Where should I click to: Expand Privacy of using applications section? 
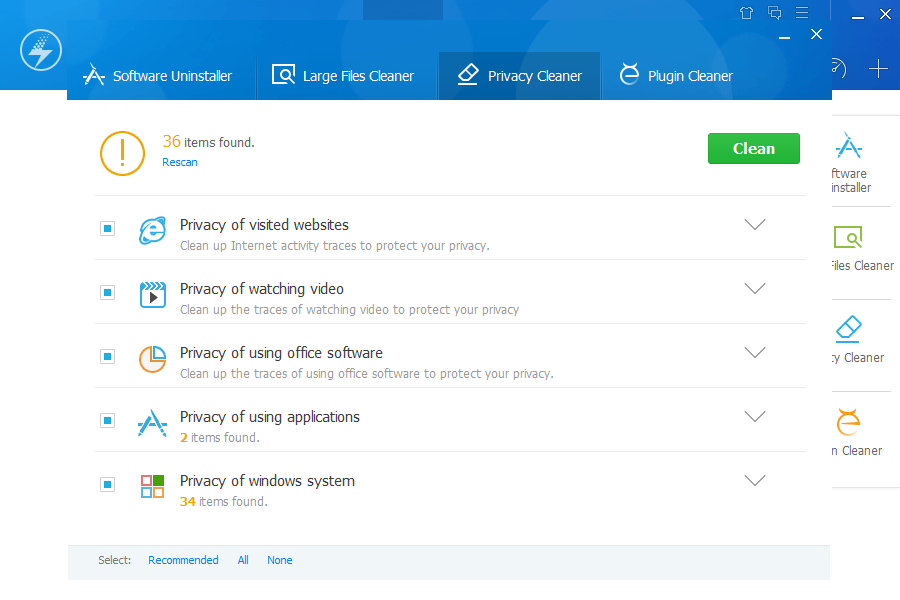(755, 416)
